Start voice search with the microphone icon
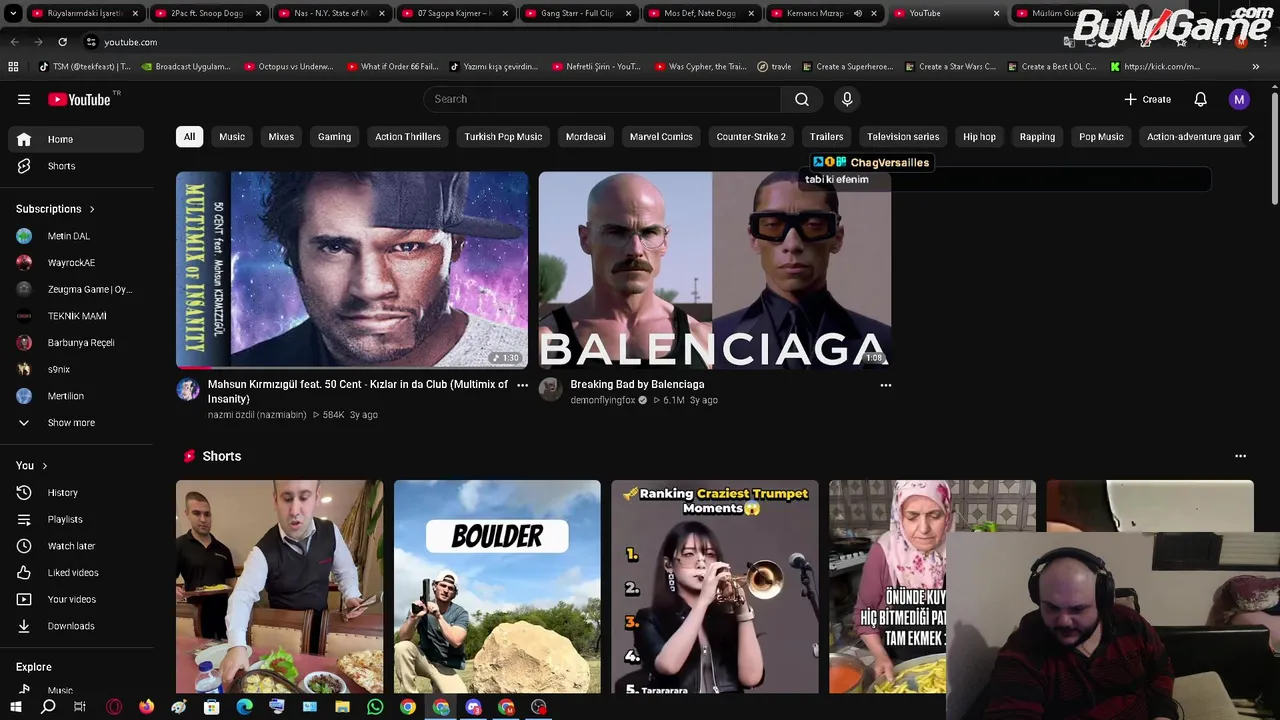 [847, 99]
